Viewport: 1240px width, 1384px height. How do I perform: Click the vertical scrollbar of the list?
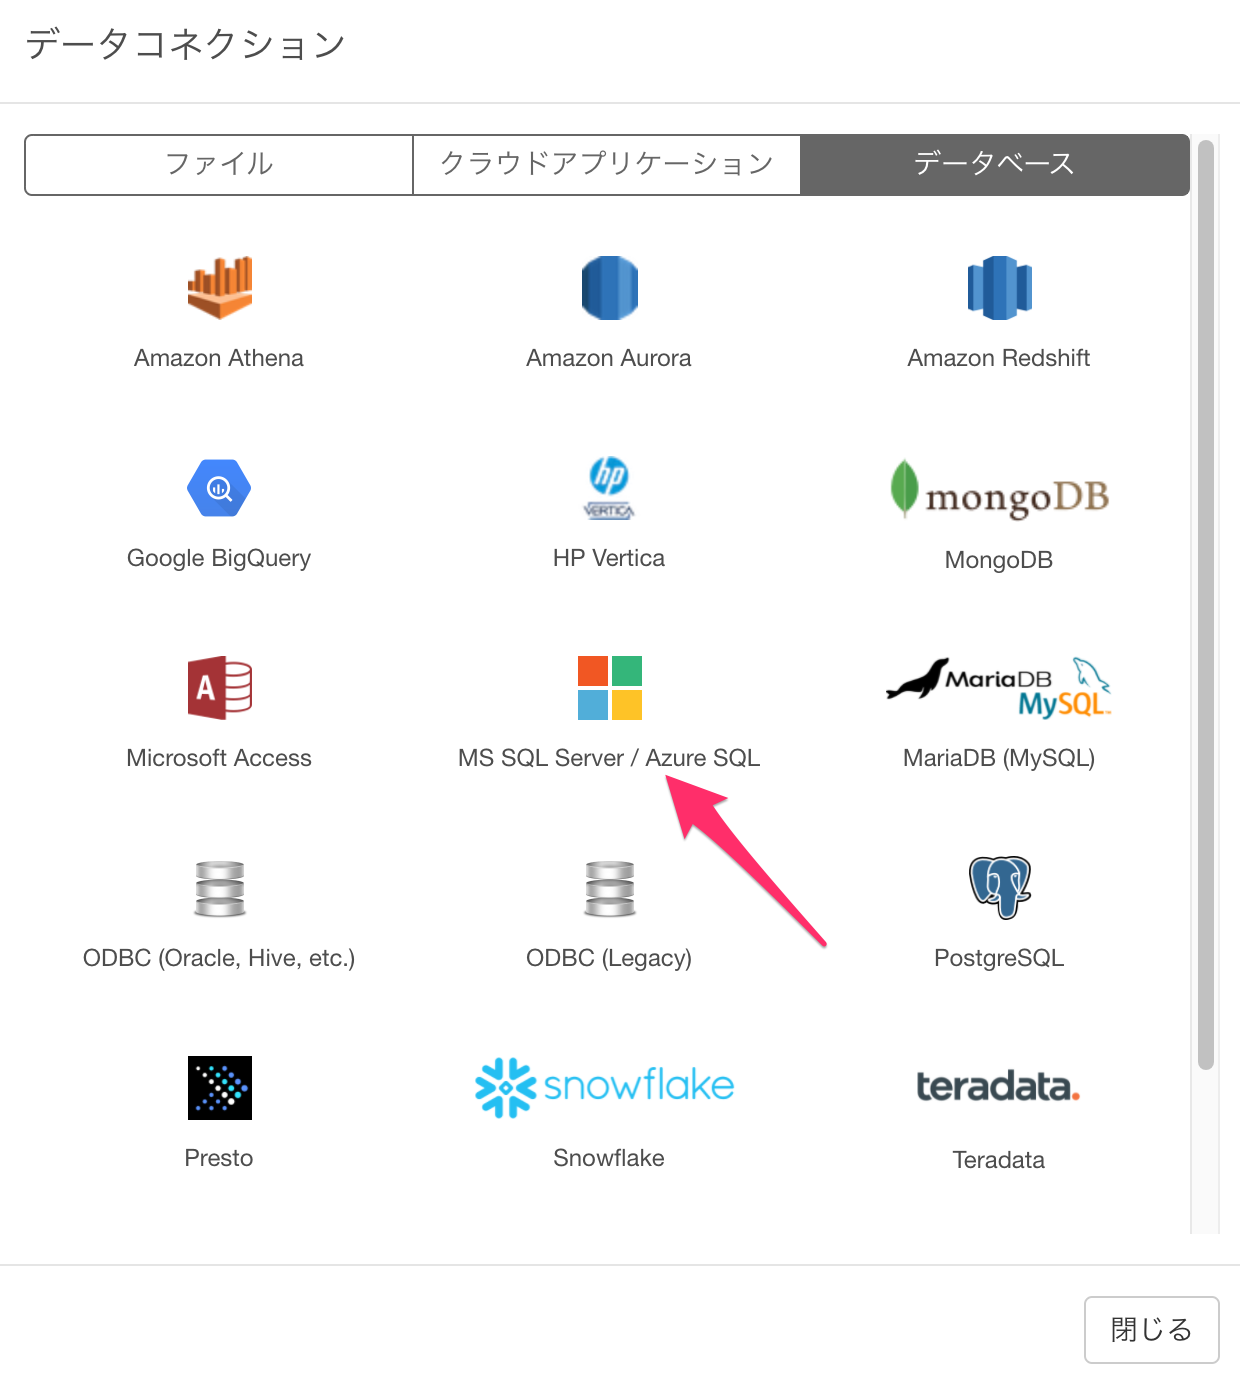click(x=1206, y=605)
